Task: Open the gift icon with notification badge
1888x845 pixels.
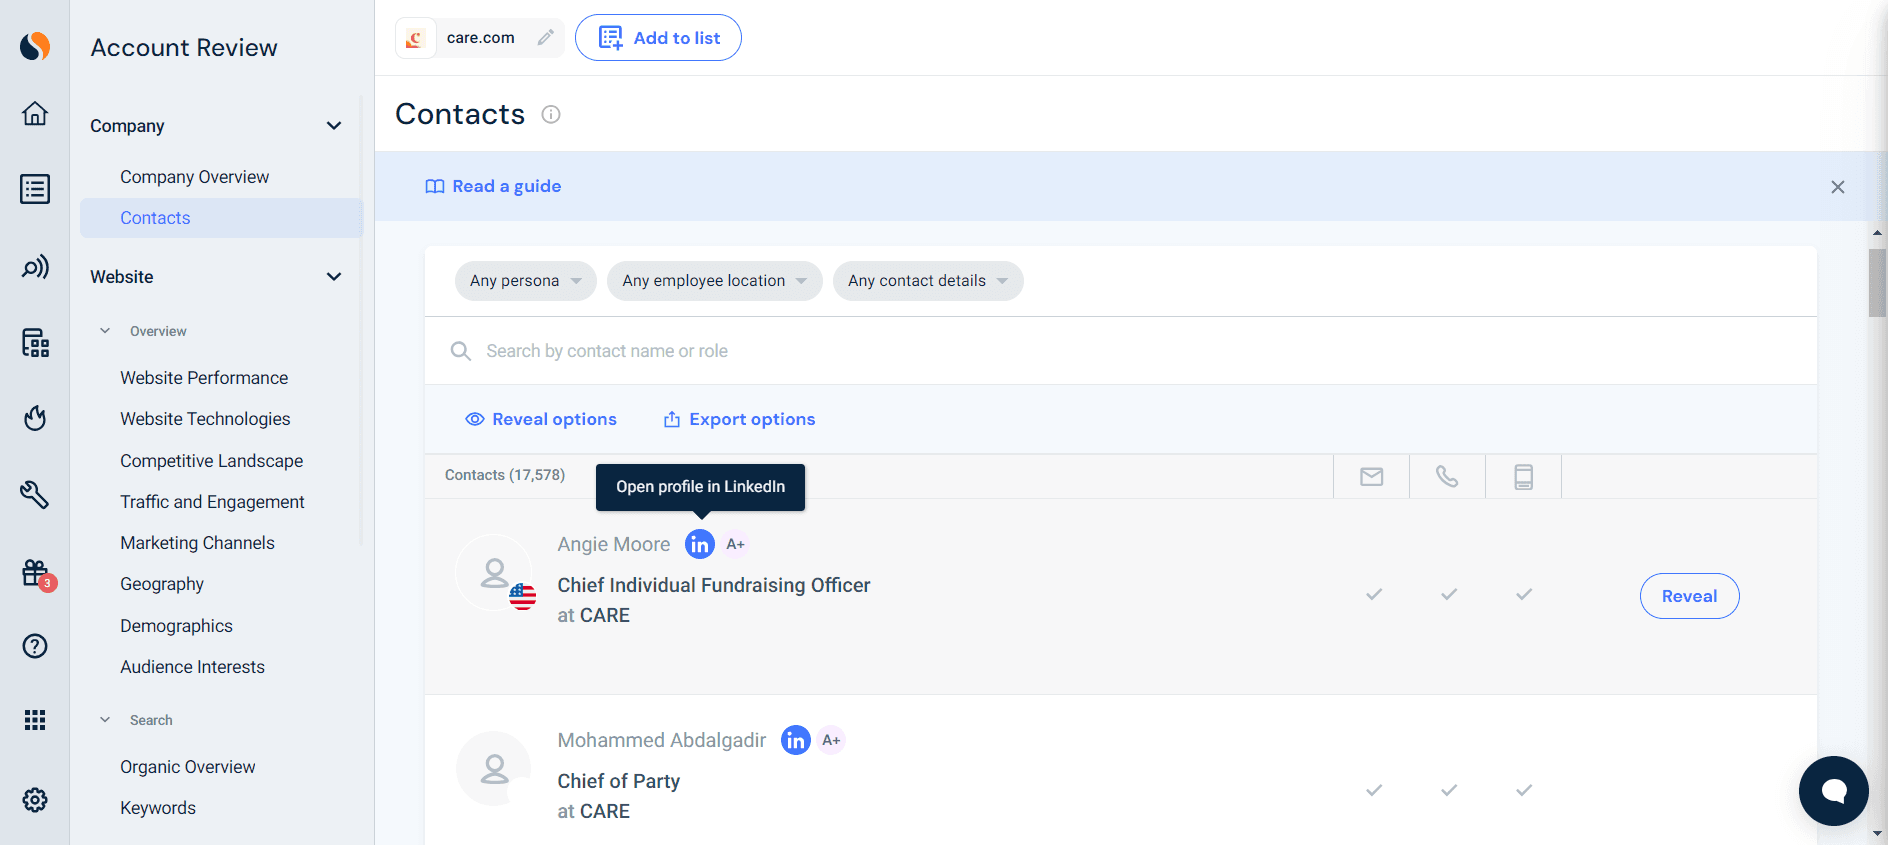Action: pos(36,573)
